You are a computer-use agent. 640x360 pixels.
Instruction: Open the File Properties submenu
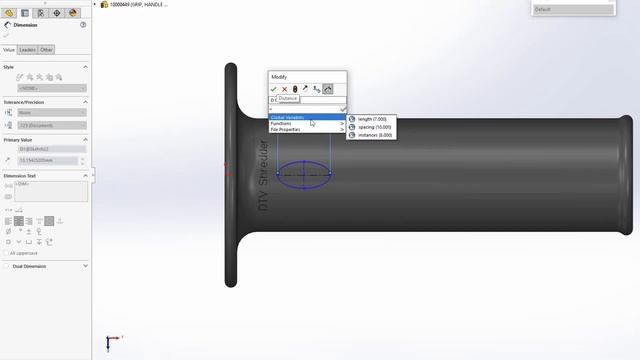tap(307, 129)
